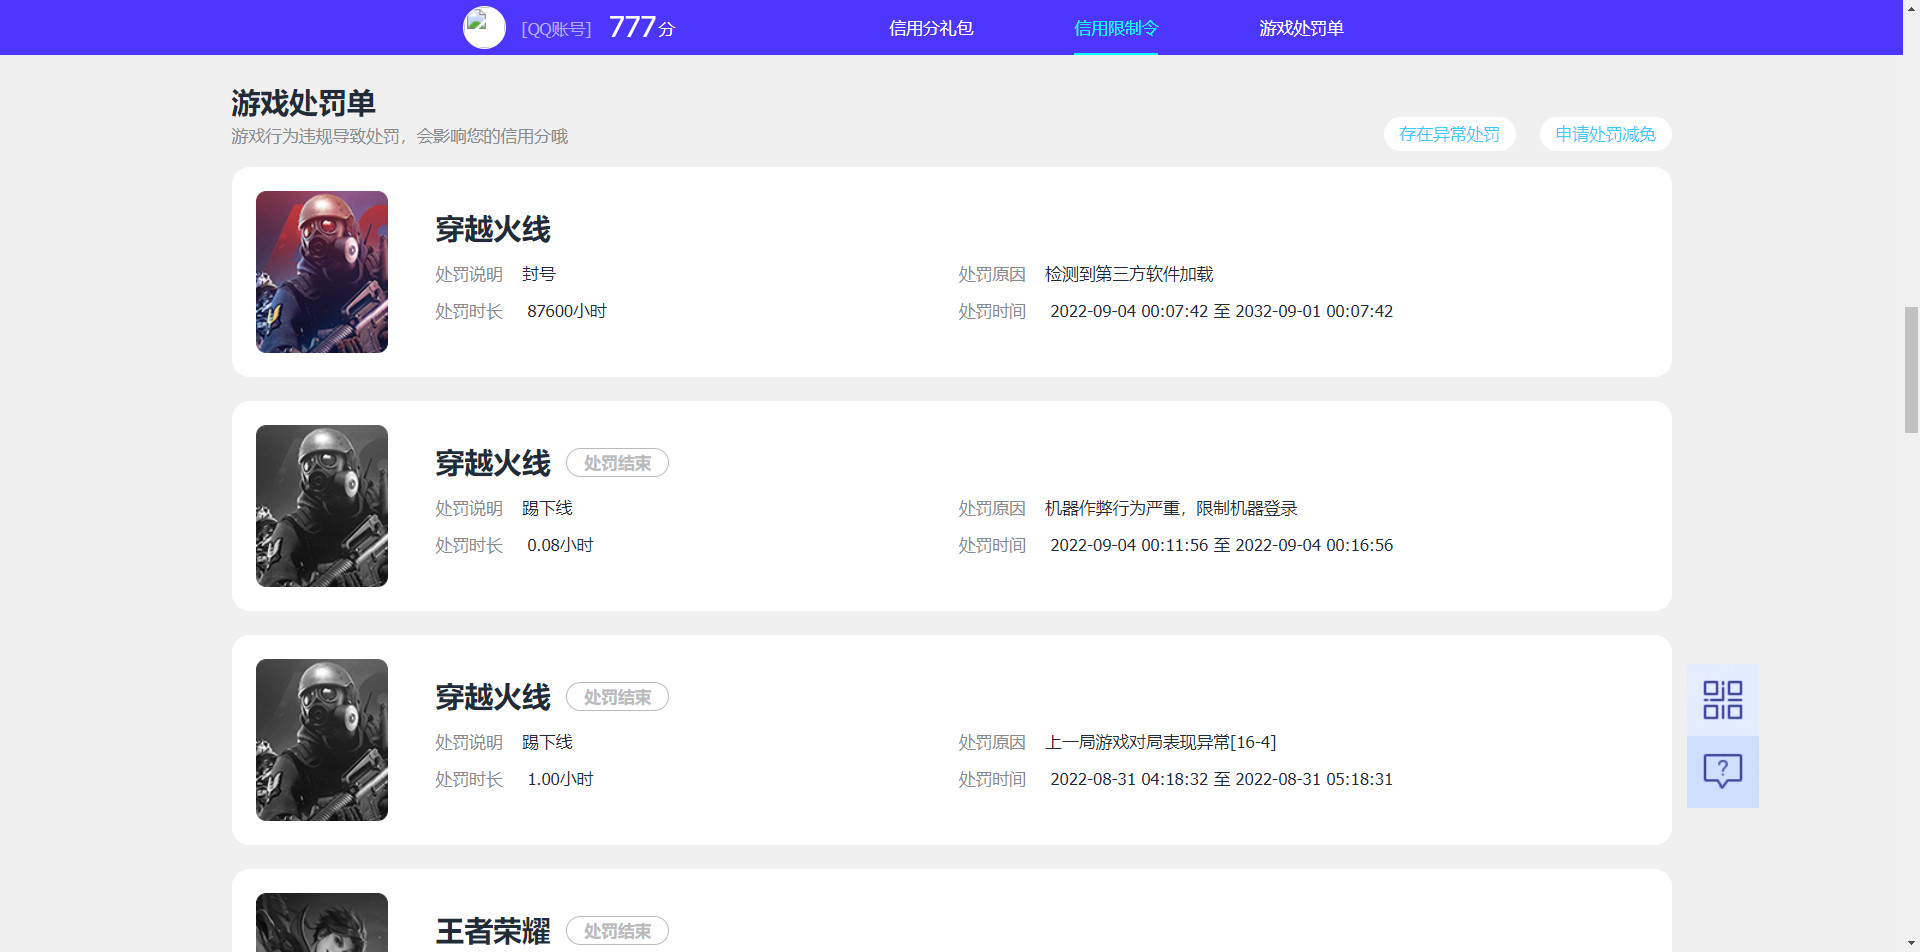Open the help question chat icon
Viewport: 1920px width, 952px height.
[x=1722, y=772]
